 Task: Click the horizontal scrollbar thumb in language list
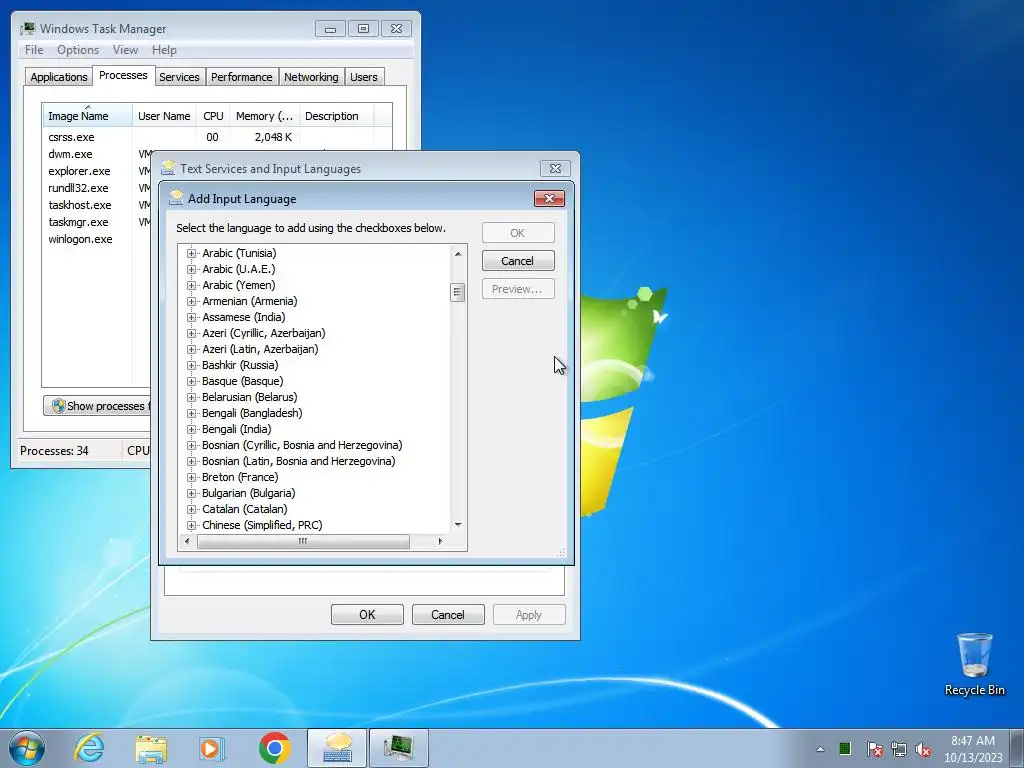303,541
